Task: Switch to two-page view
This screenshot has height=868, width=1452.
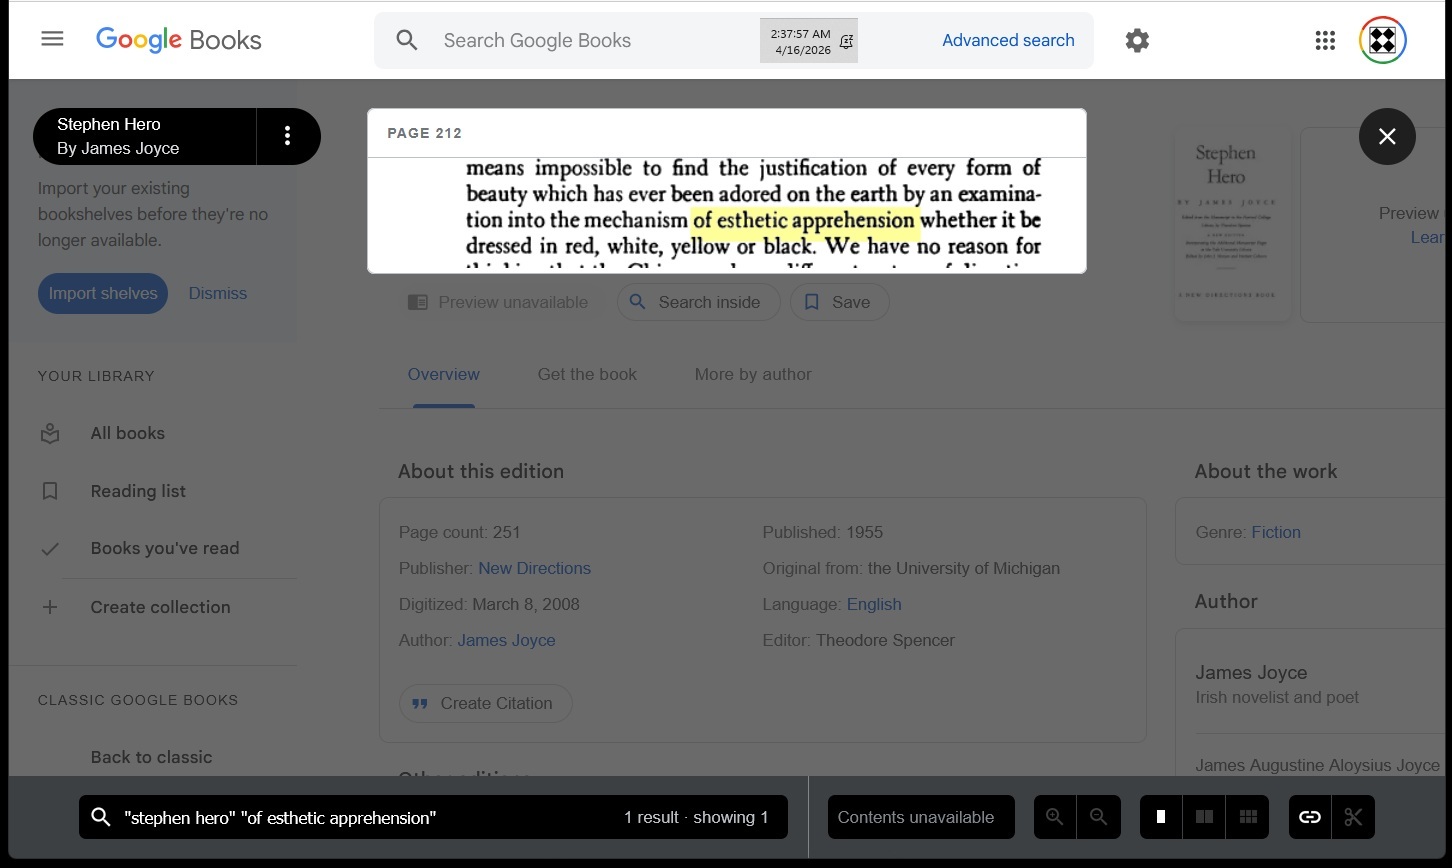Action: pos(1204,817)
